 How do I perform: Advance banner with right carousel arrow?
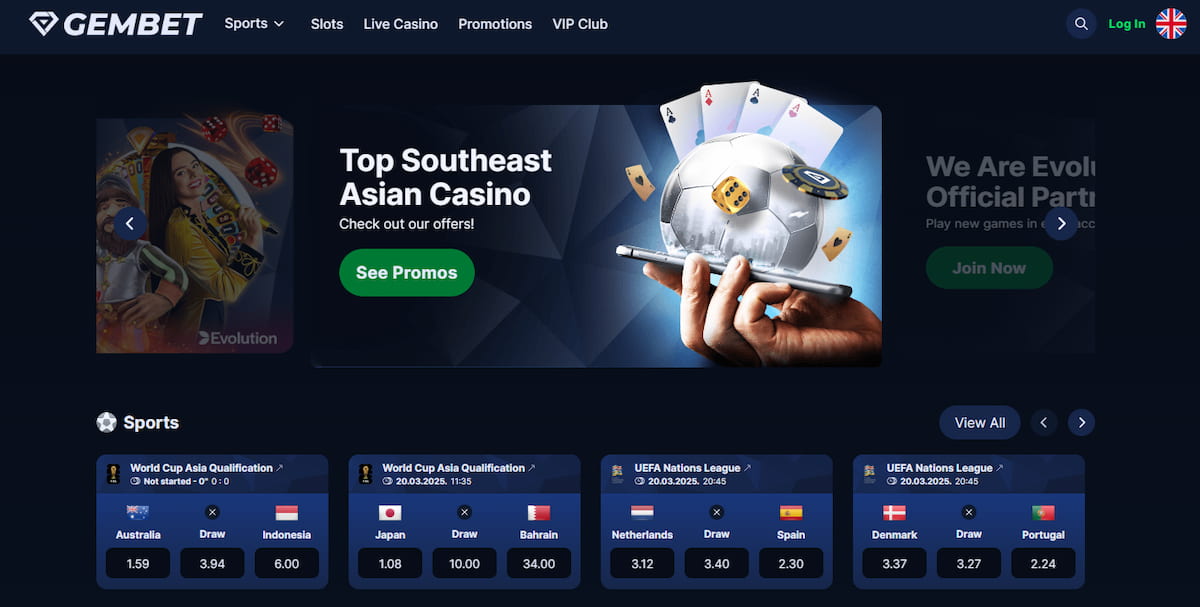pos(1061,223)
